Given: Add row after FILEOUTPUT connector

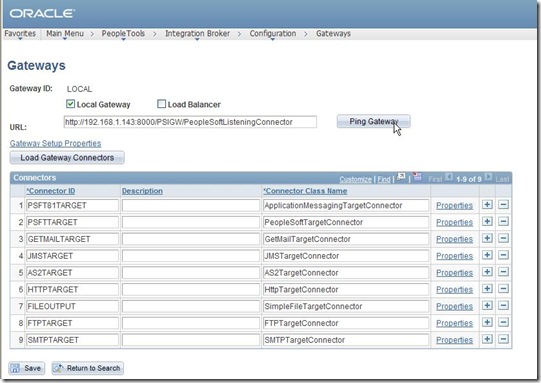Looking at the screenshot, I should coord(487,306).
